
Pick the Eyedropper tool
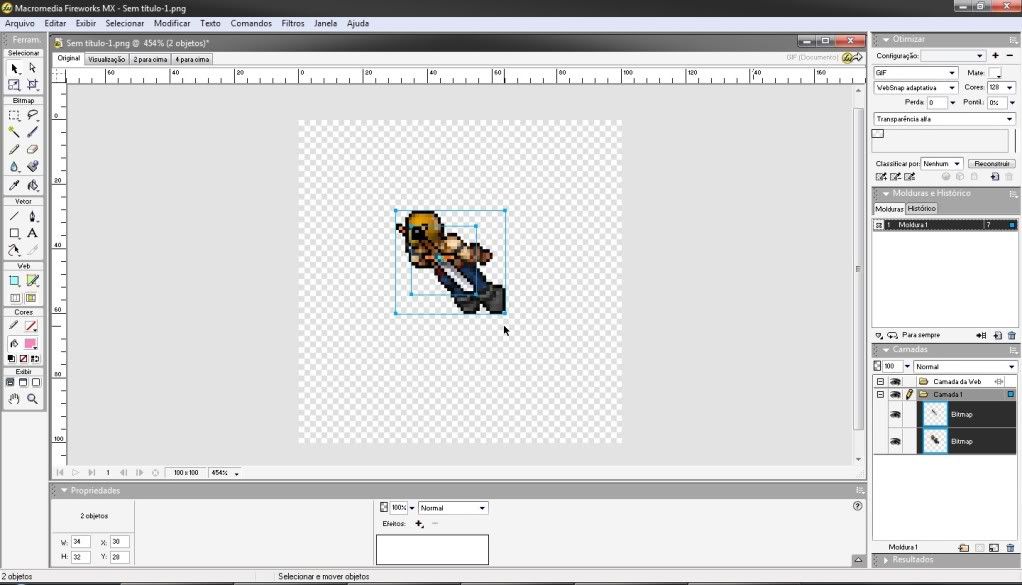(14, 185)
